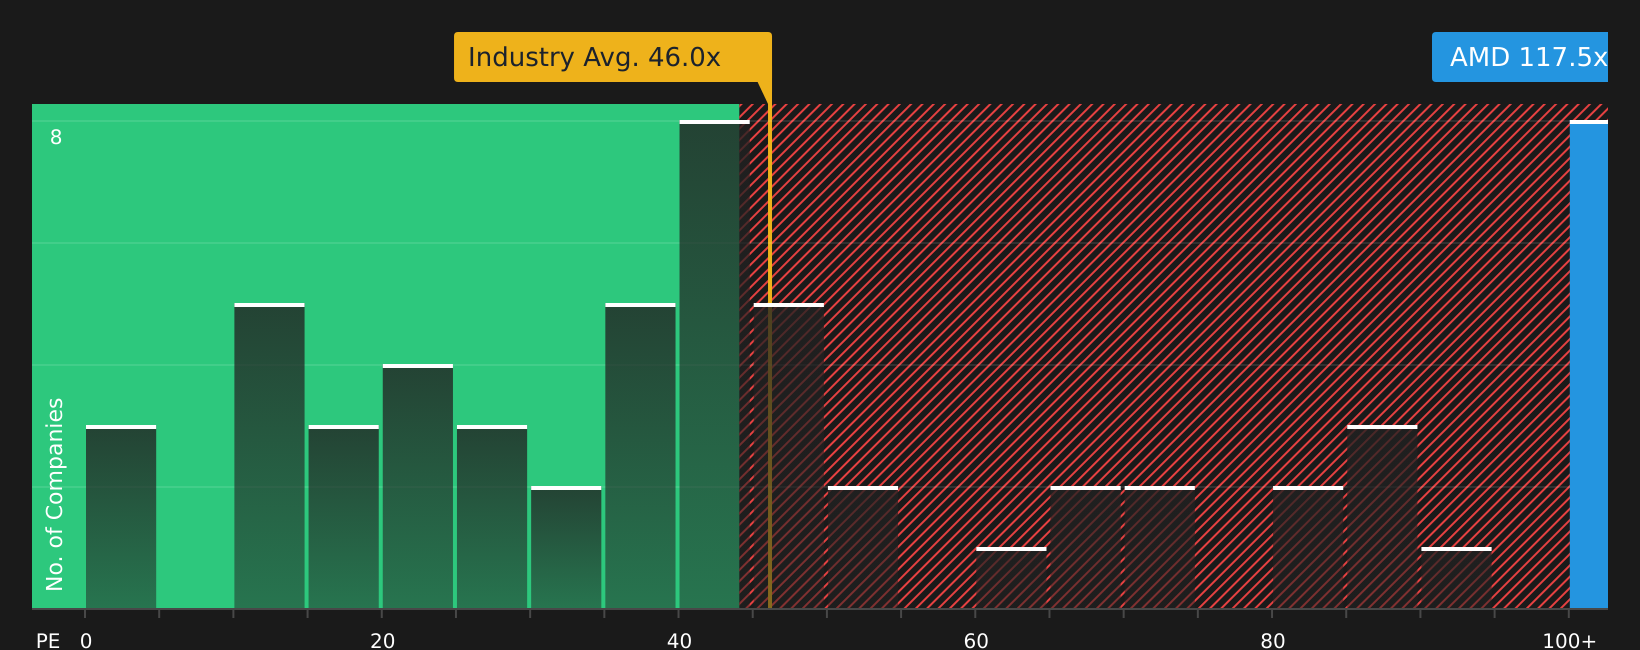Select the x-axis label 20
Screen dimensions: 1640x650
(383, 641)
